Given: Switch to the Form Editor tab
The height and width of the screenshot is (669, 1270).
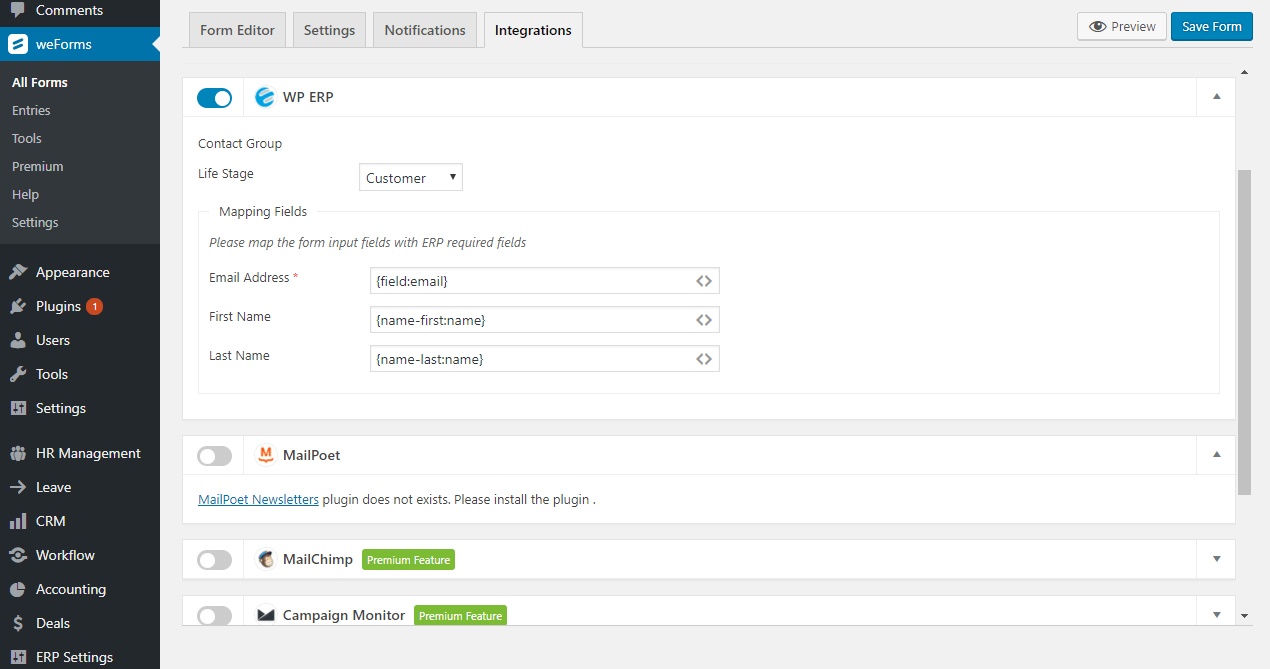Looking at the screenshot, I should 236,29.
